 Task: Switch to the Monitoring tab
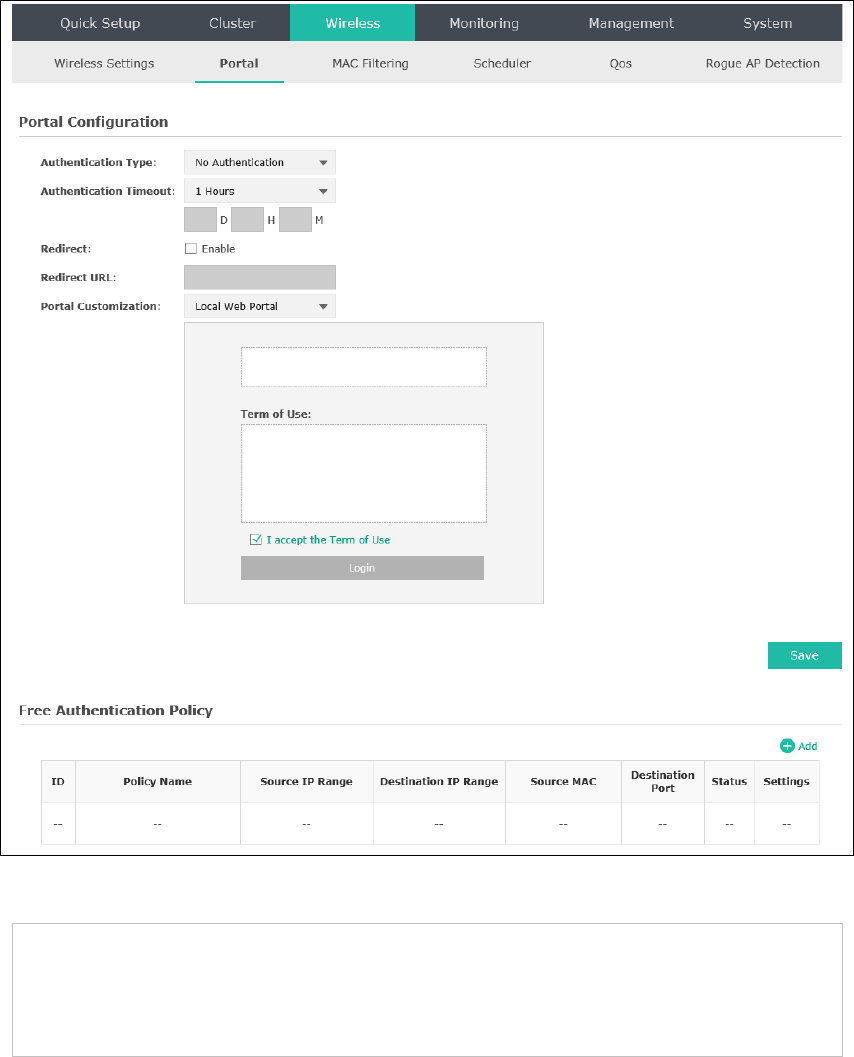(x=484, y=23)
